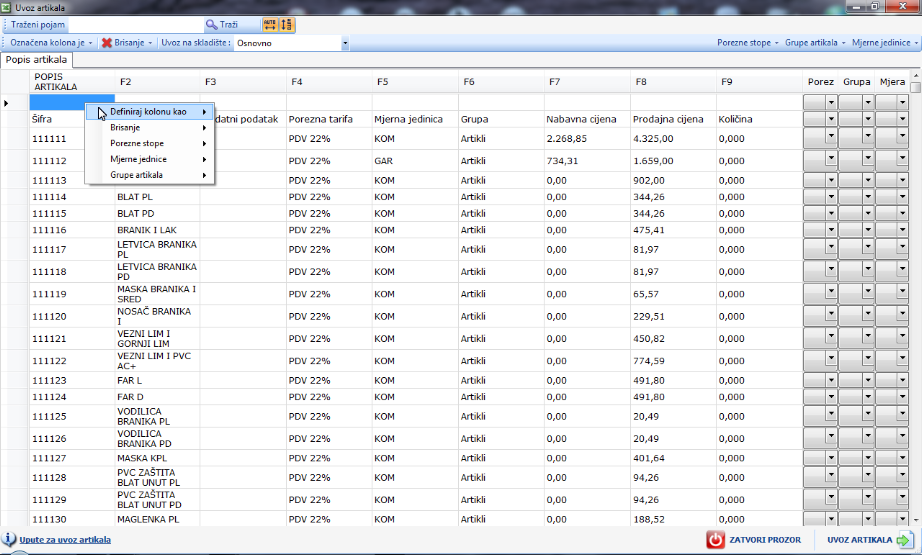Image resolution: width=922 pixels, height=555 pixels.
Task: Open Grupa dropdown in row 111112
Action: [x=867, y=158]
